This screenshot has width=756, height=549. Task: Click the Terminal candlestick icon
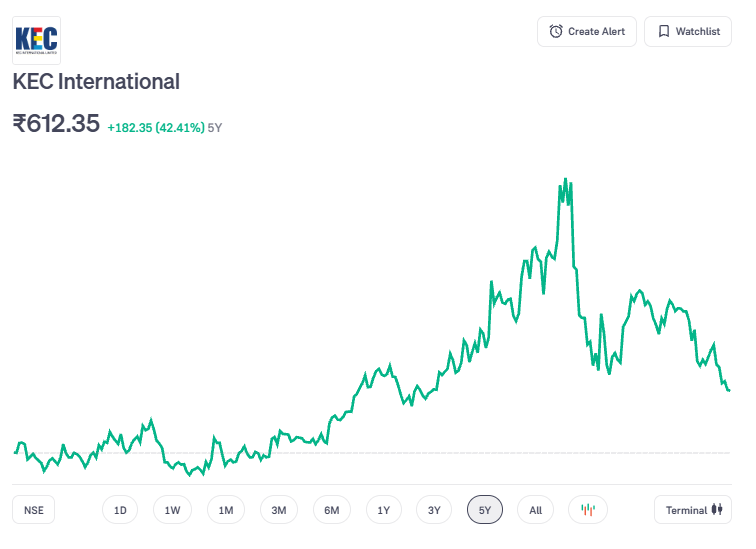coord(716,510)
